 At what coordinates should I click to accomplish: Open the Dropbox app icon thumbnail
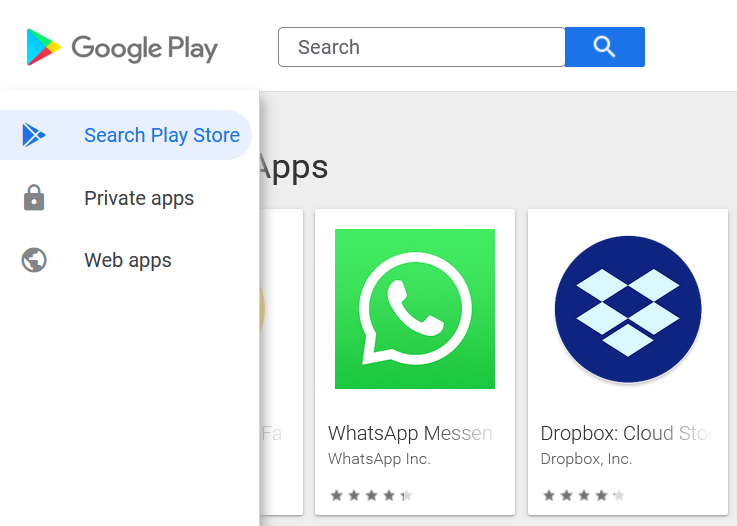pyautogui.click(x=628, y=309)
